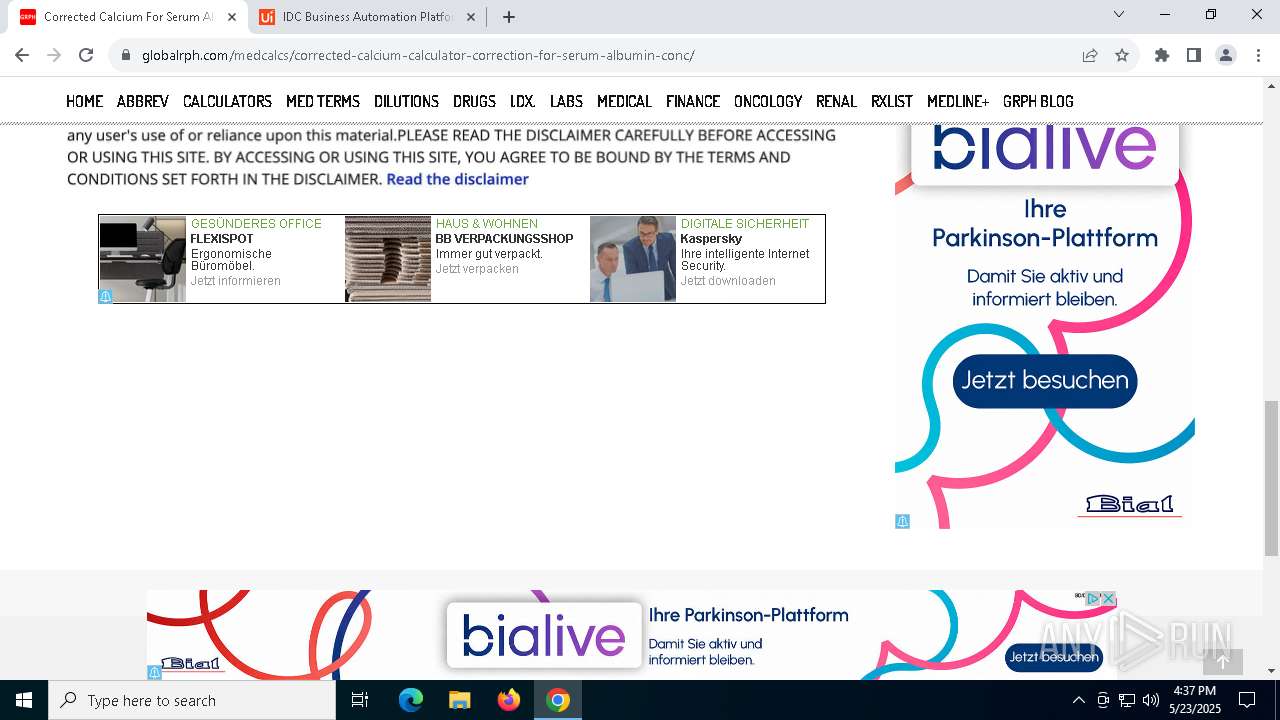This screenshot has height=720, width=1280.
Task: Click the Jetzt besuchen button in bottom banner
Action: 1054,657
